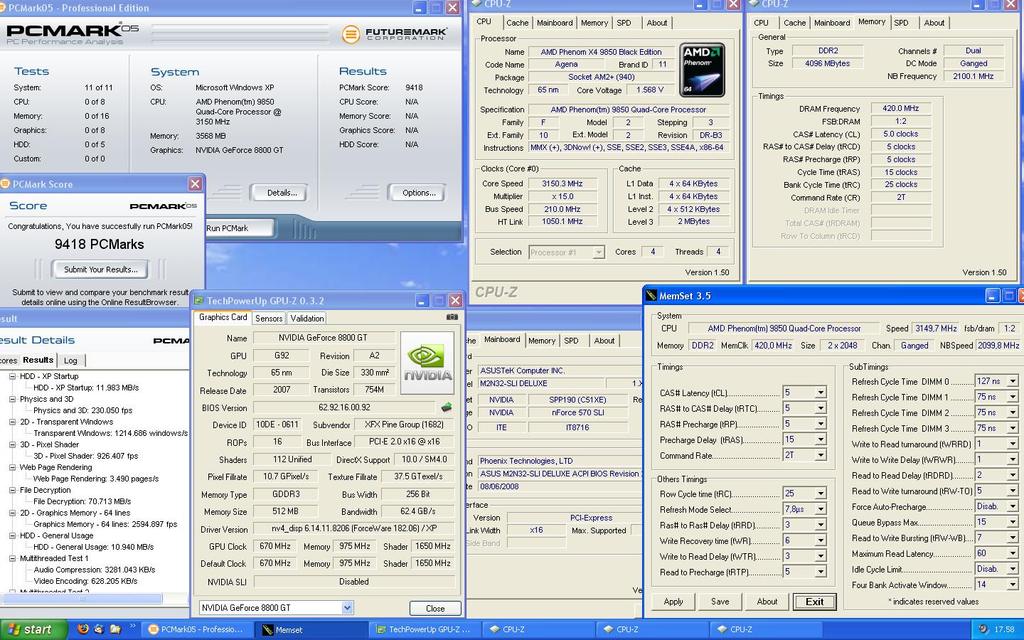The image size is (1024, 640).
Task: Open the Force Auto-Precharge dropdown
Action: click(x=1013, y=506)
